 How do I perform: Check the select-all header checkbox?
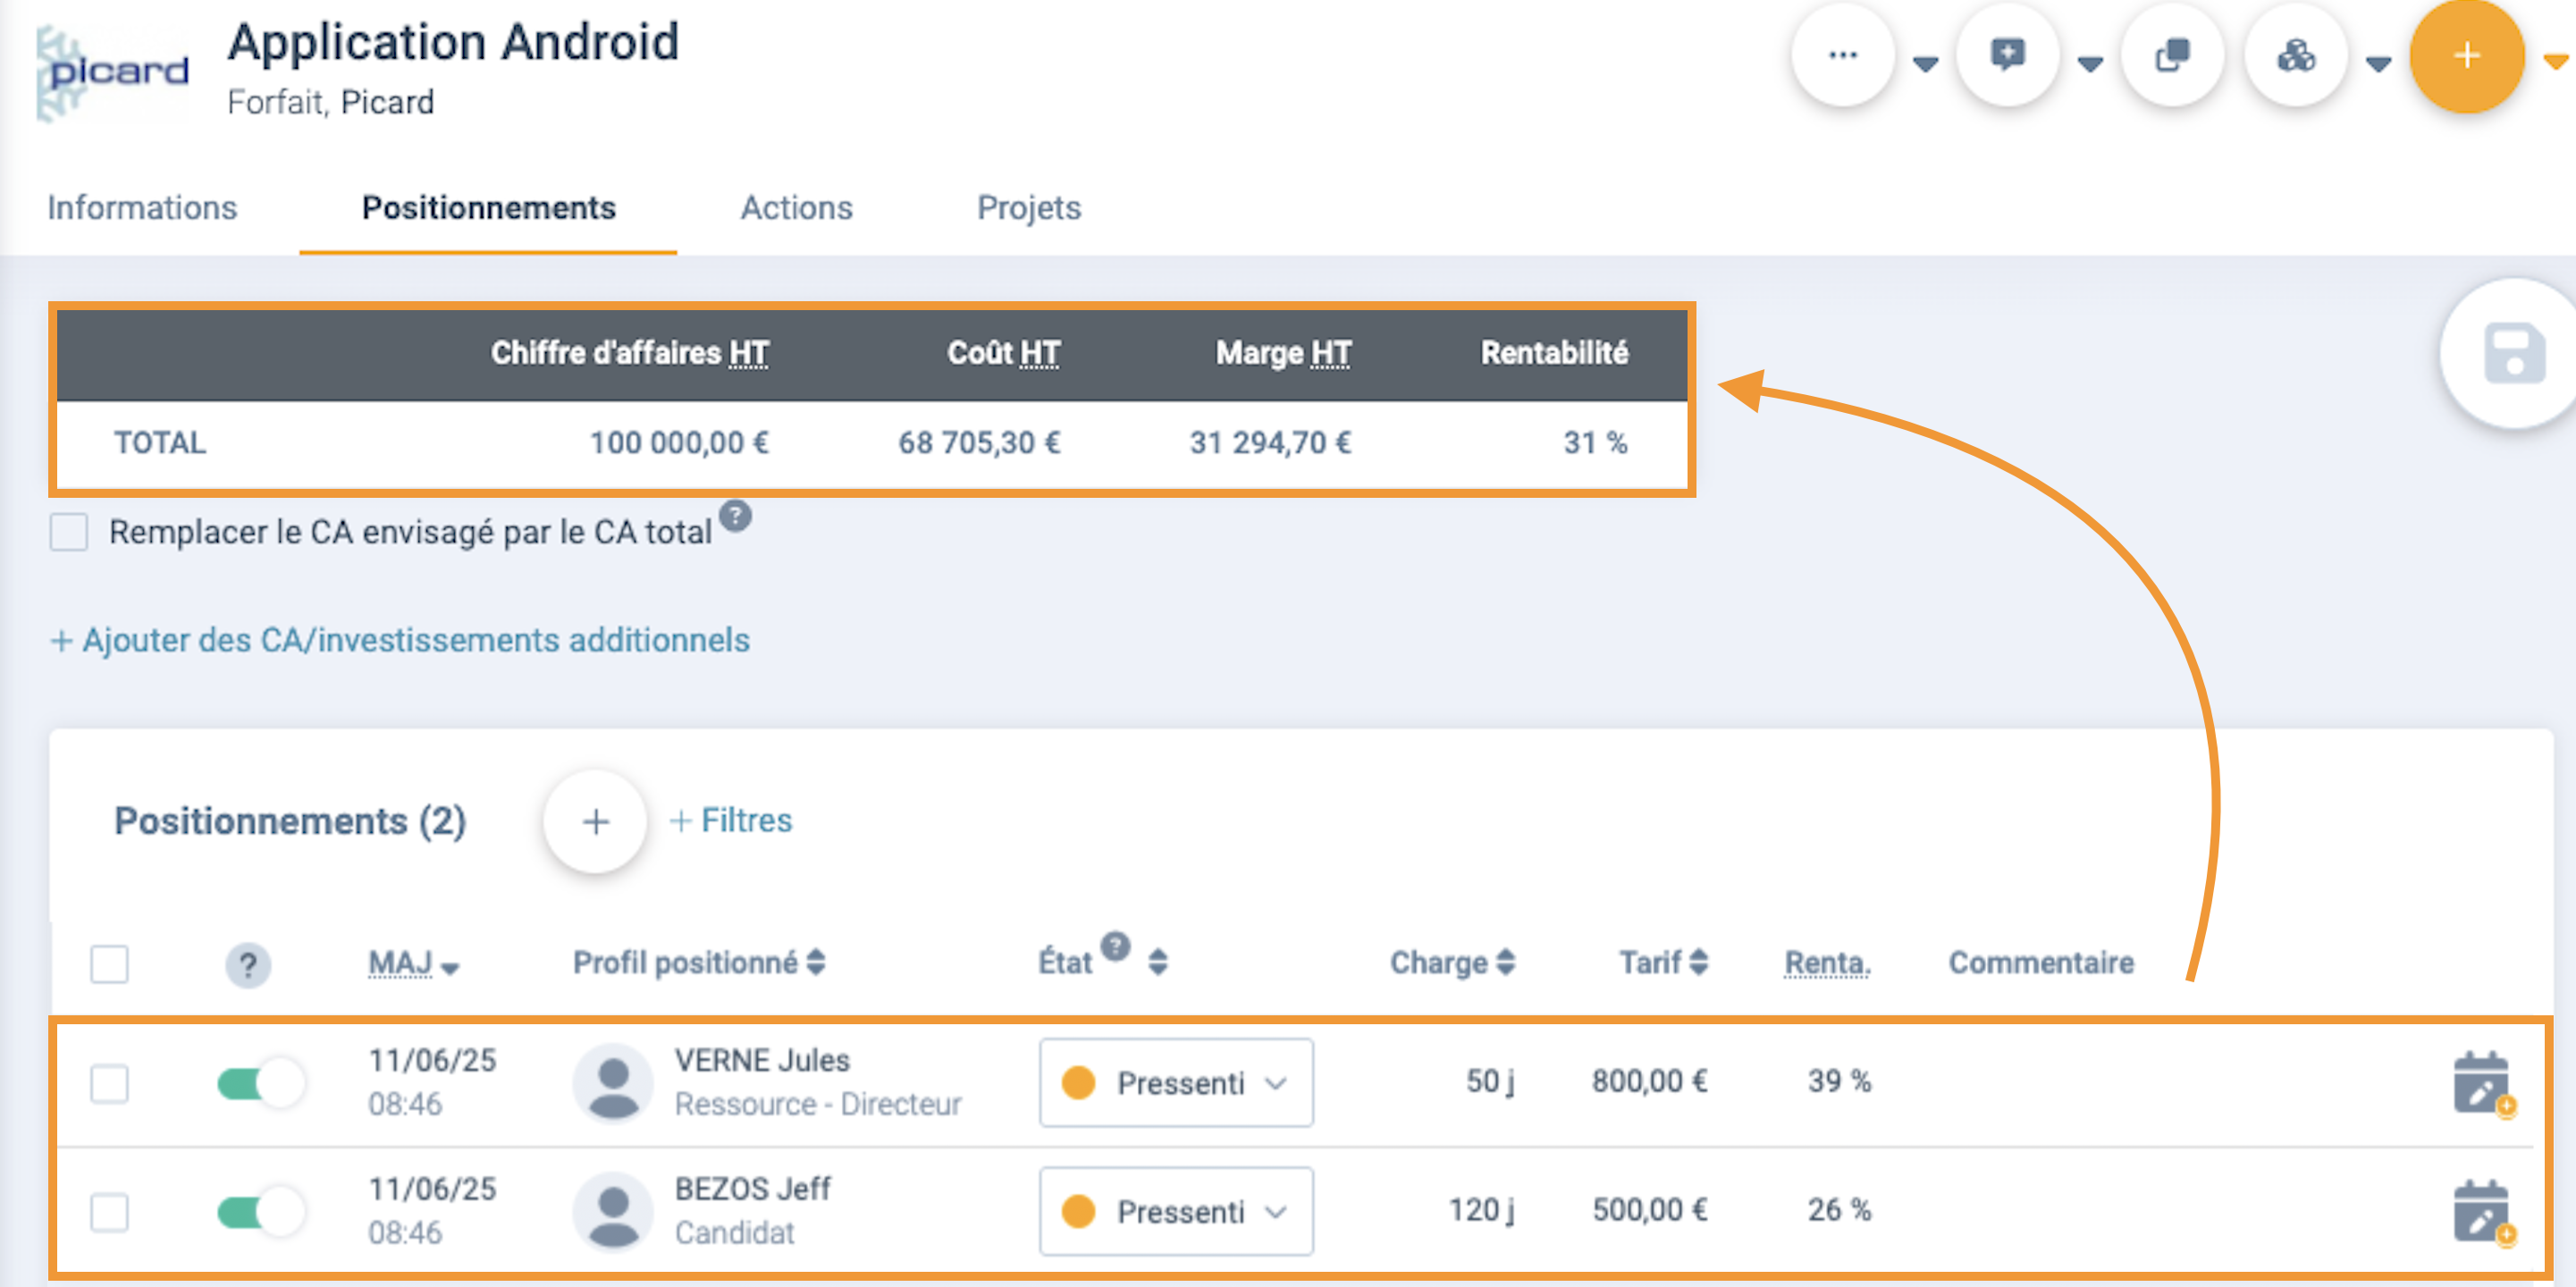[x=109, y=965]
